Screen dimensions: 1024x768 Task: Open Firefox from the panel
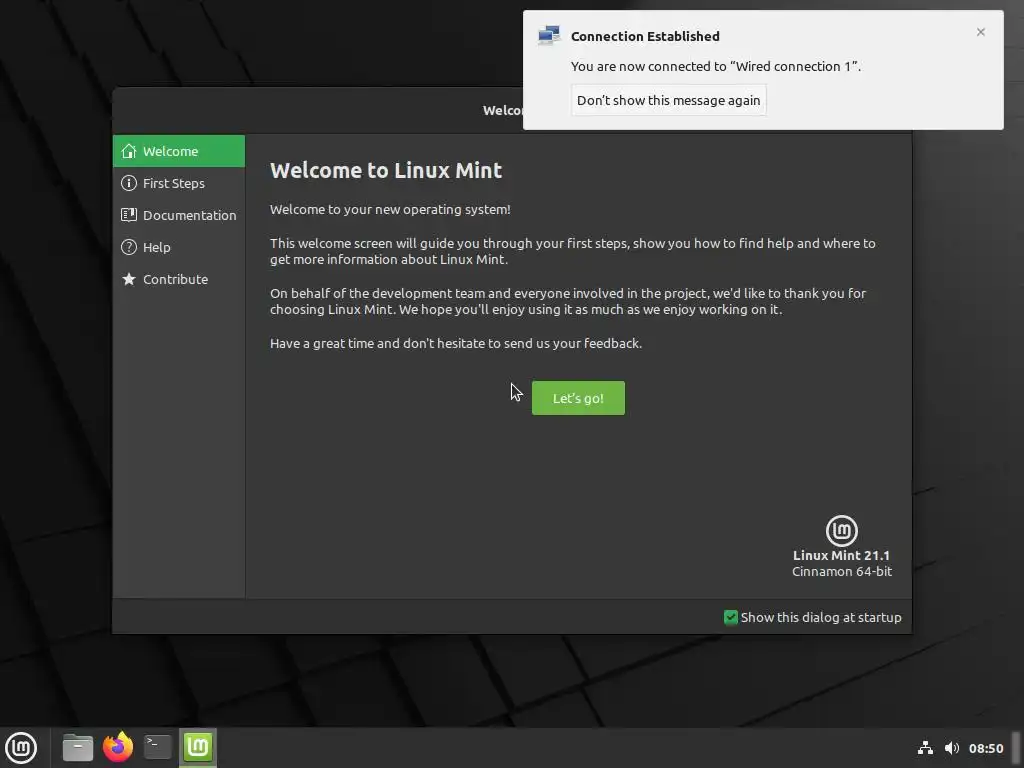(118, 748)
